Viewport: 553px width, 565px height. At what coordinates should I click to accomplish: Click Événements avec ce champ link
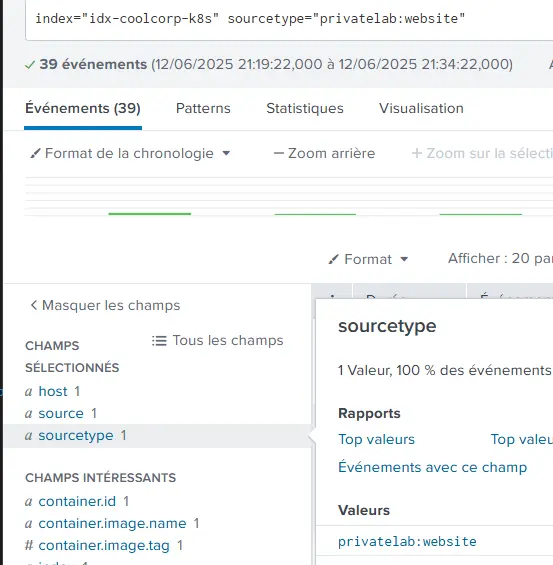click(433, 467)
